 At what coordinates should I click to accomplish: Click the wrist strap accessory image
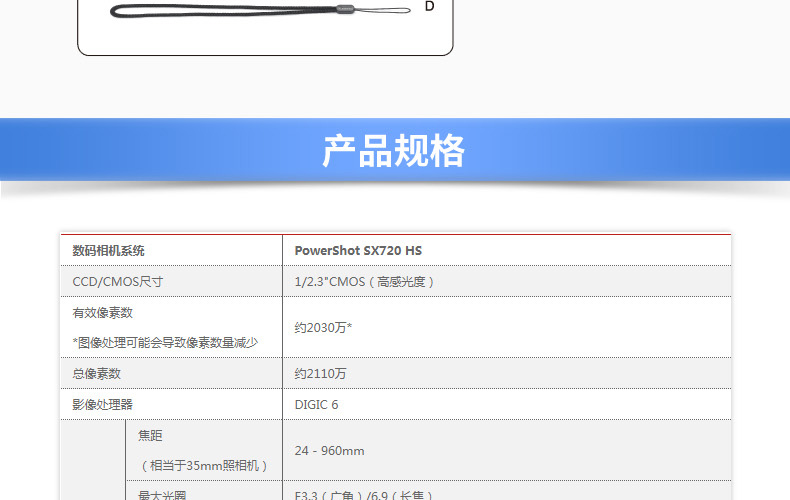click(260, 11)
